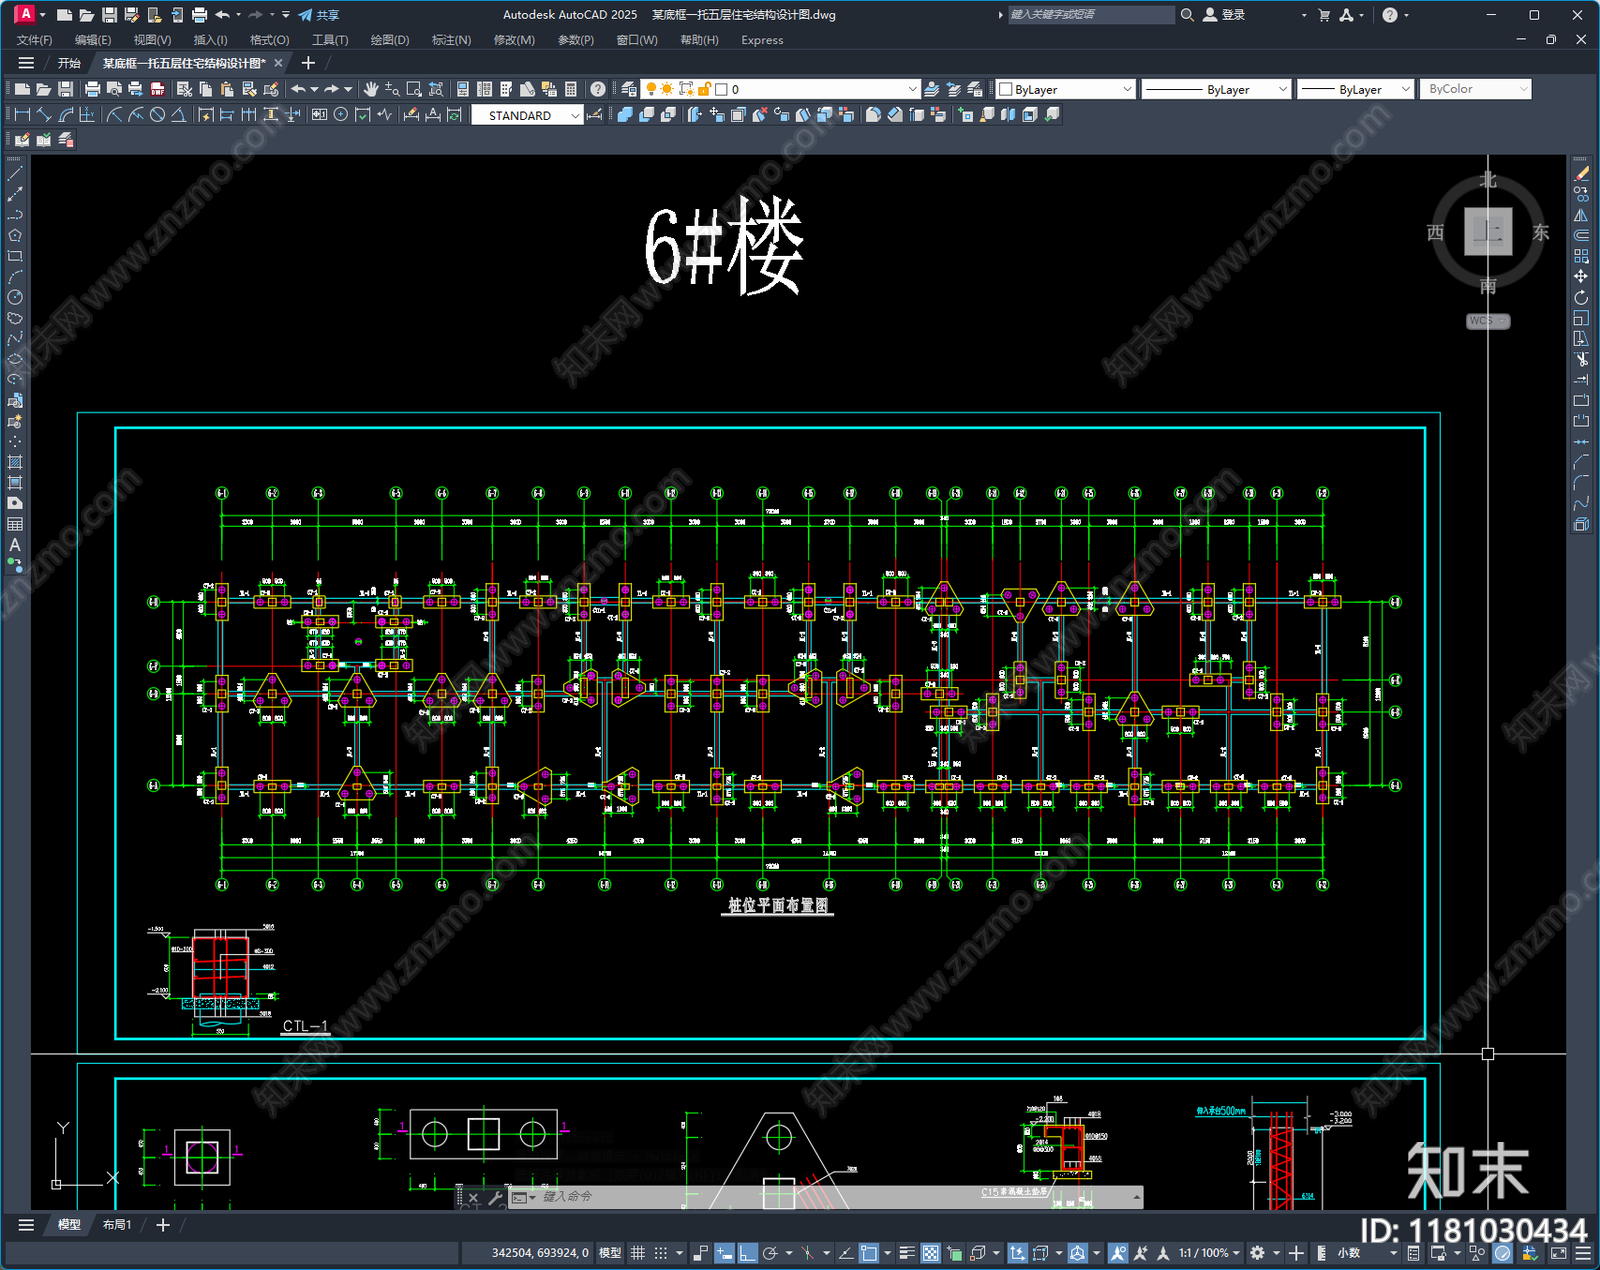Toggle polar tracking in status bar
The height and width of the screenshot is (1270, 1600).
coord(770,1253)
